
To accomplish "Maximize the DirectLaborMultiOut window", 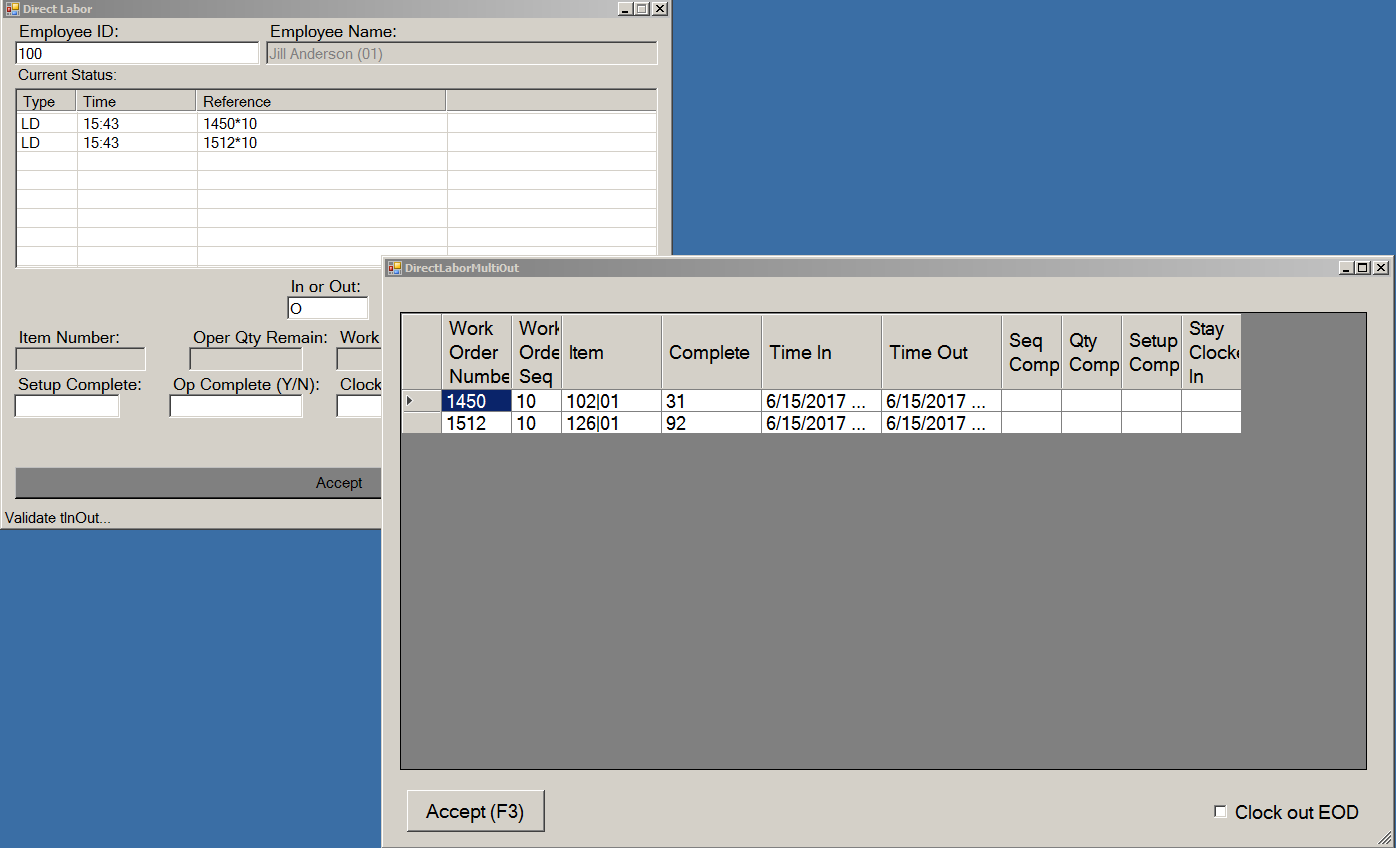I will tap(1363, 268).
